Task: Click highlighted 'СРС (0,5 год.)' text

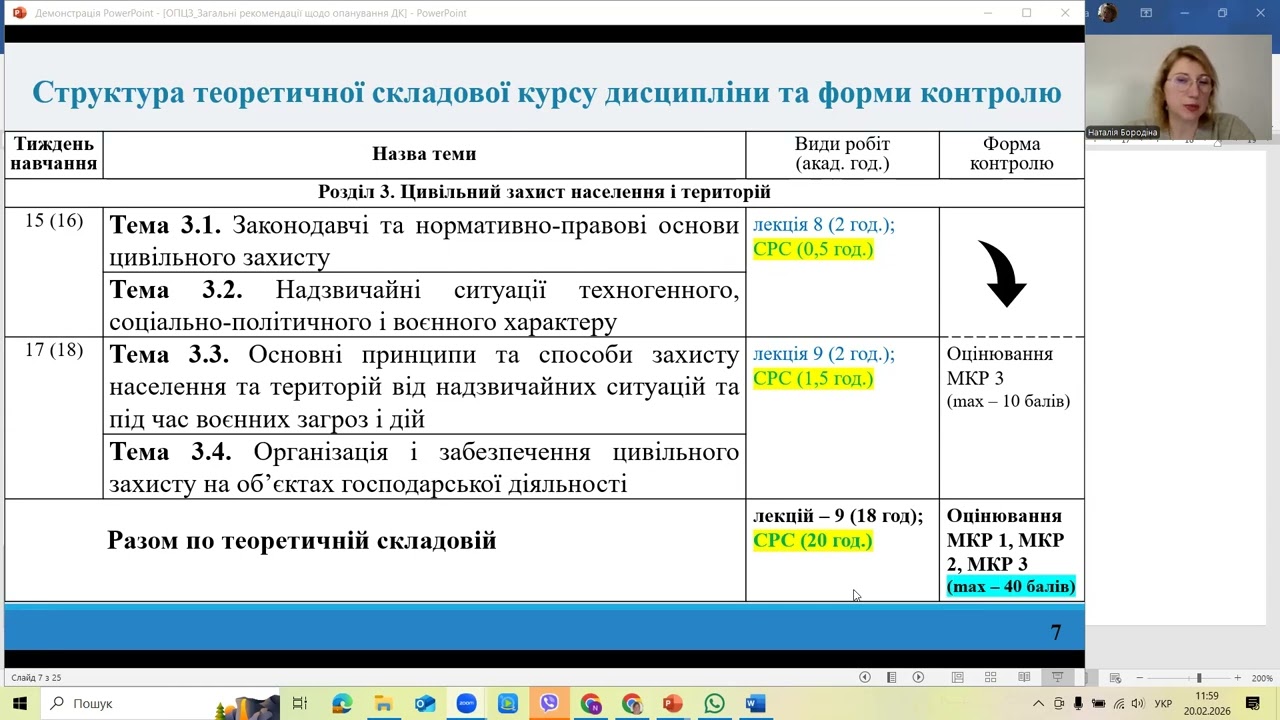Action: [813, 249]
